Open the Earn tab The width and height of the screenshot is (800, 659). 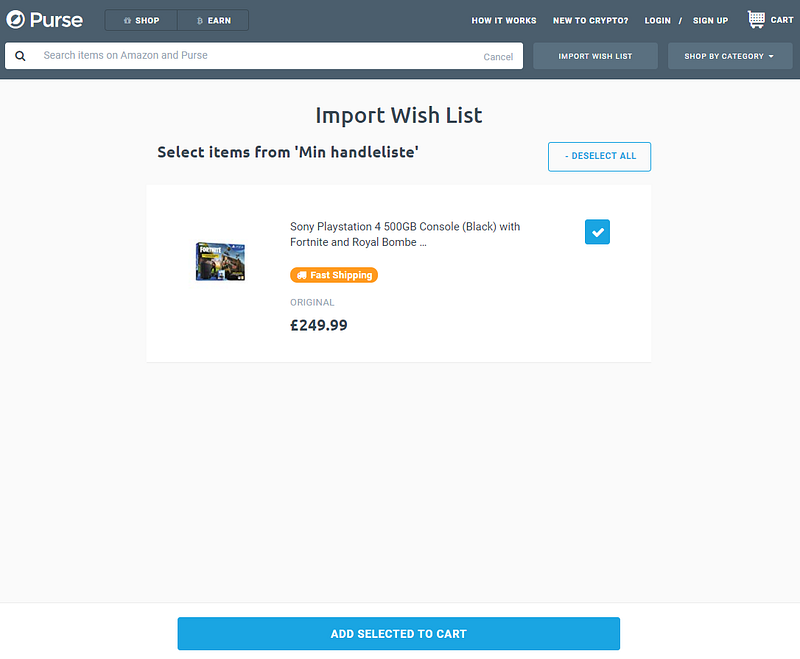point(213,20)
